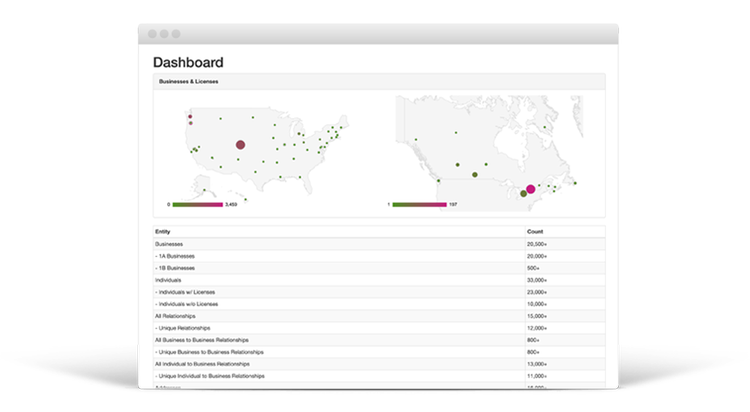Click the Businesses & Licenses panel header
The height and width of the screenshot is (412, 750).
(x=189, y=81)
